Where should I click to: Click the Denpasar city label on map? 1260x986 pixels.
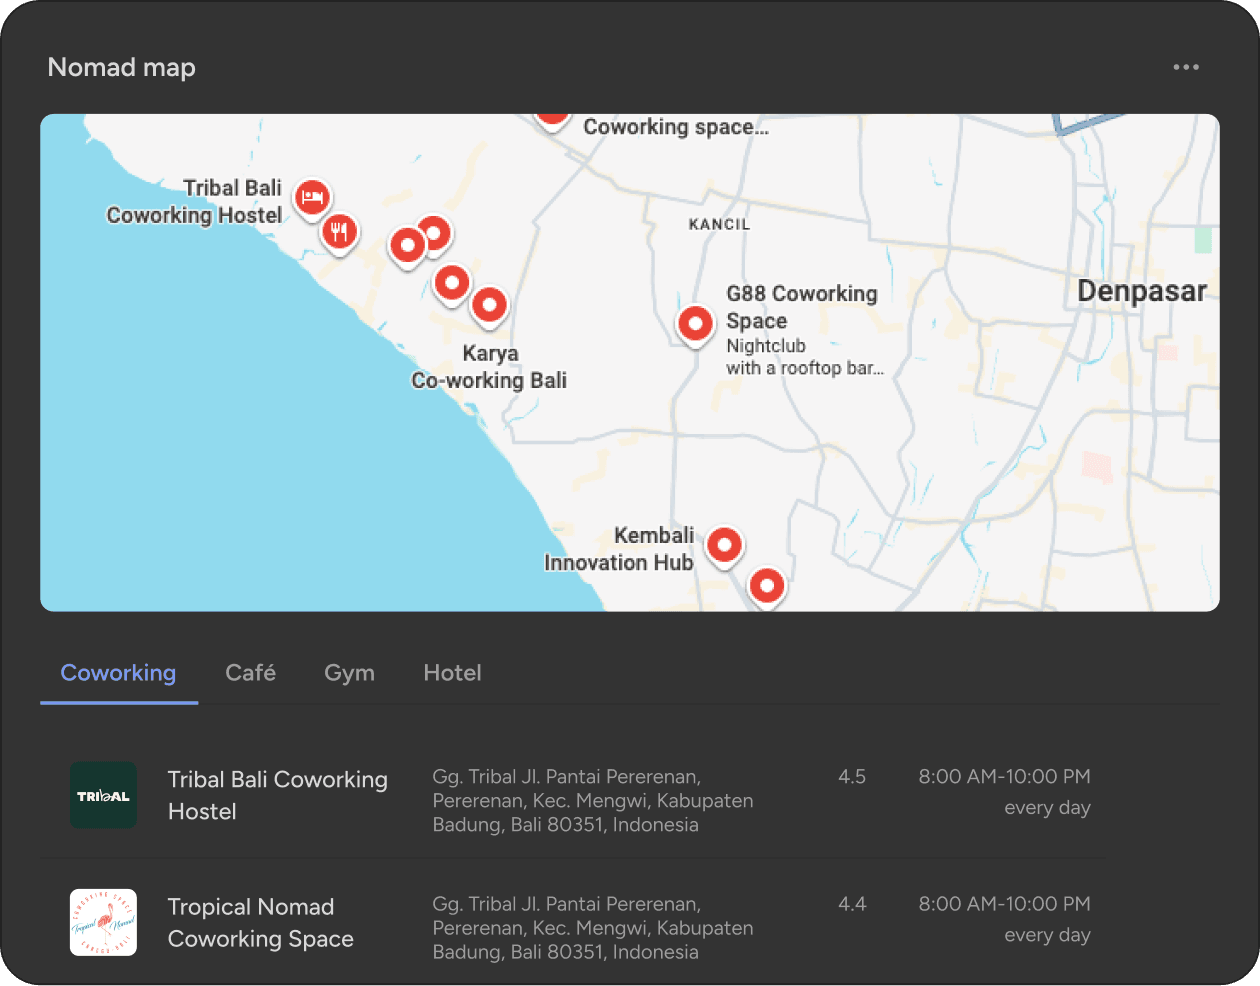click(x=1141, y=291)
